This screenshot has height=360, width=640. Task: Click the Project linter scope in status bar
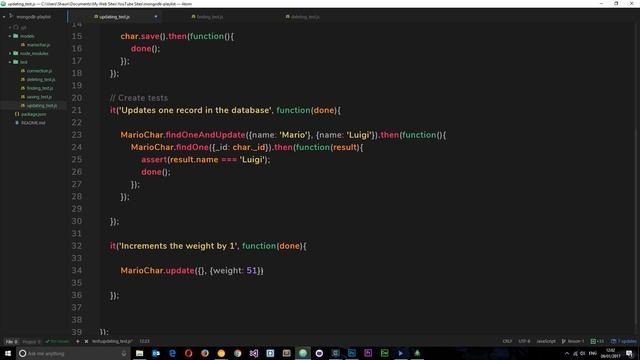click(x=31, y=342)
